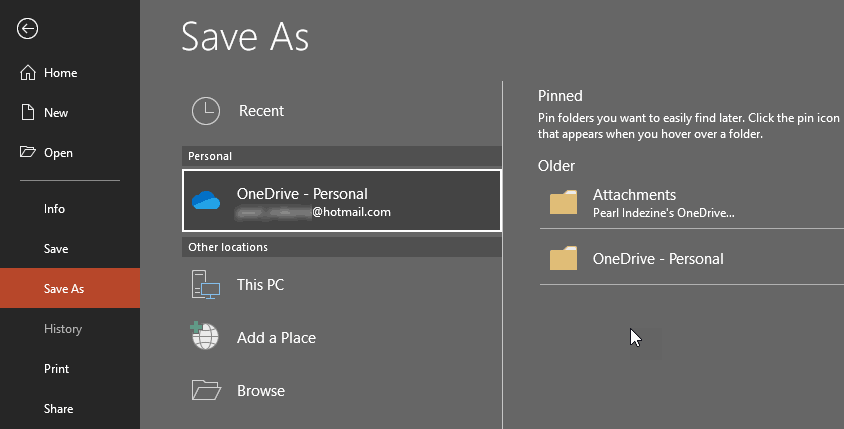Image resolution: width=844 pixels, height=429 pixels.
Task: Click the OneDrive blue cloud icon
Action: click(206, 200)
